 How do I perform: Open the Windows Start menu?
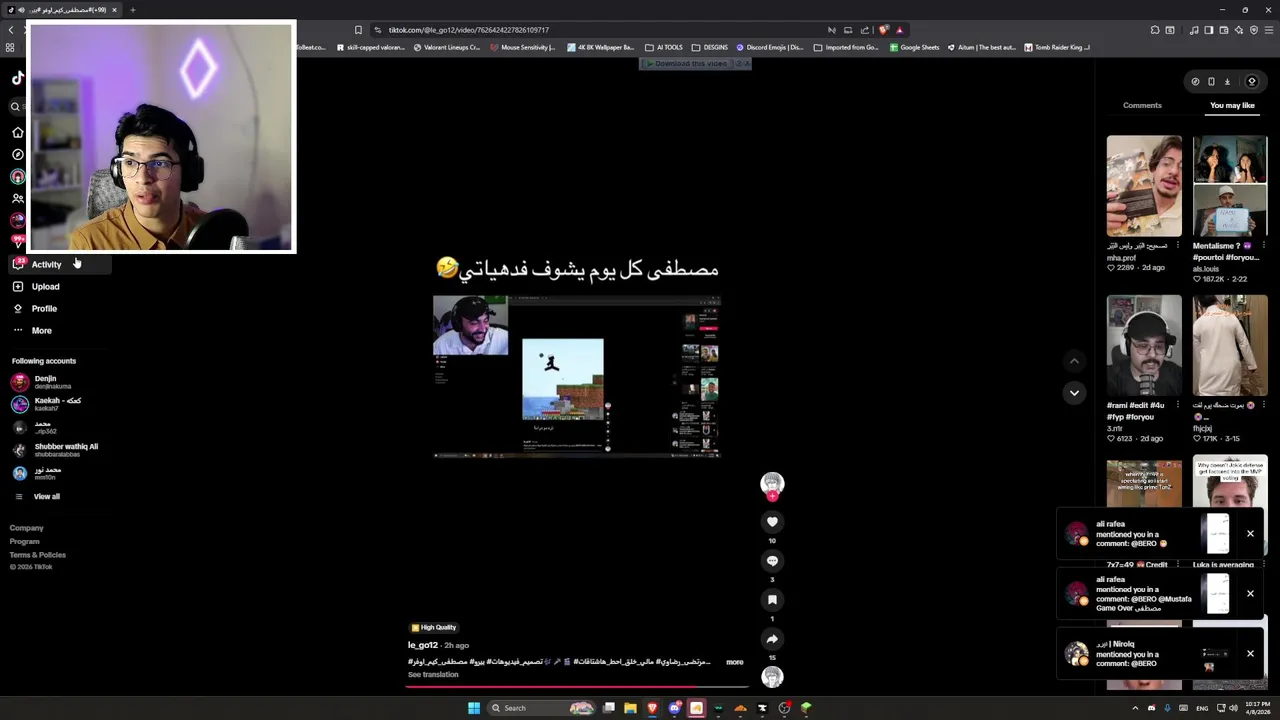(474, 708)
